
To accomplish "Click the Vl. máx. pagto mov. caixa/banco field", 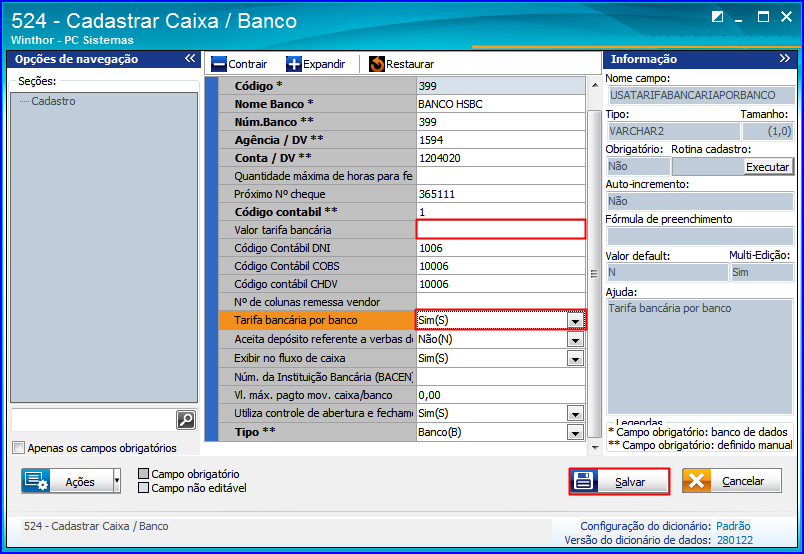I will (500, 395).
